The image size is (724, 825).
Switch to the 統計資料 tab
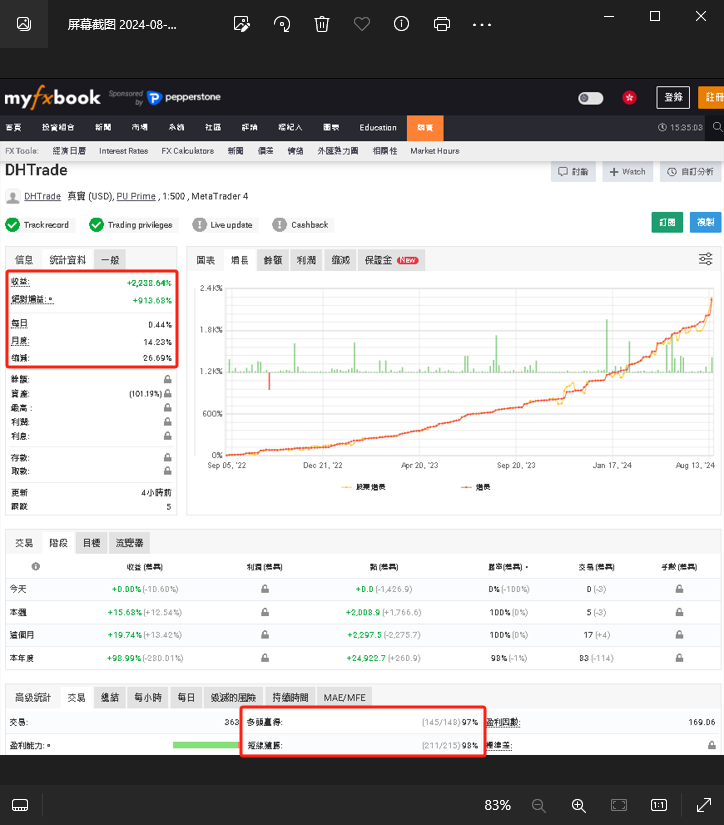point(67,260)
